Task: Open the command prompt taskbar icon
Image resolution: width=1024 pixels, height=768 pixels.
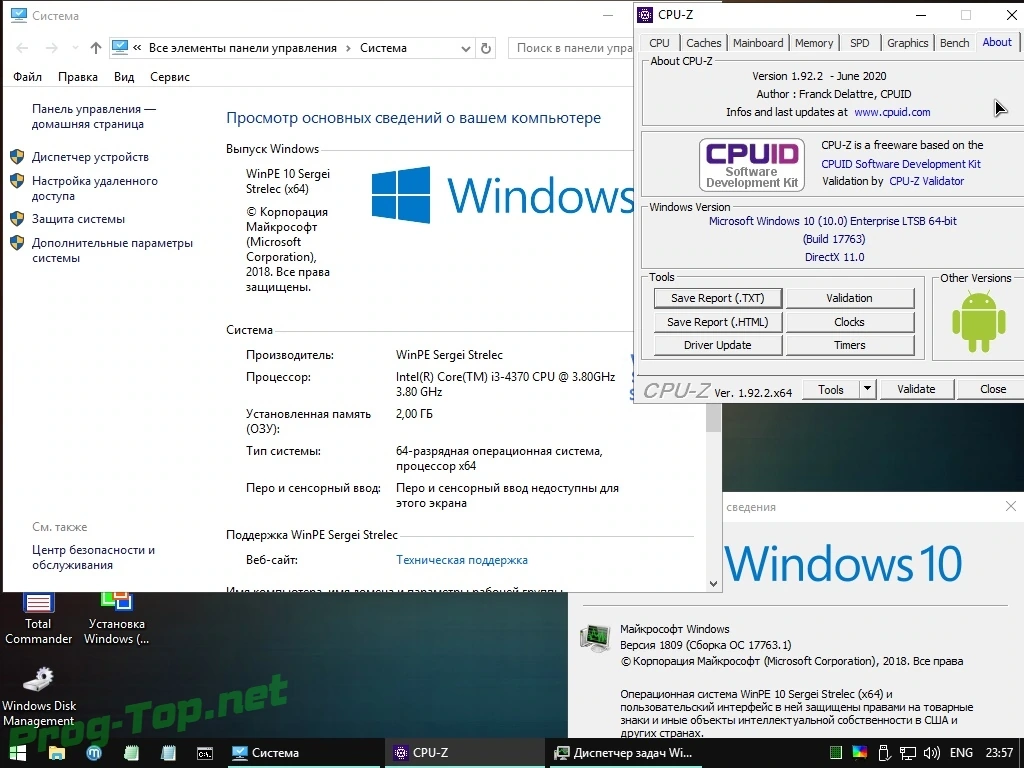Action: (x=204, y=753)
